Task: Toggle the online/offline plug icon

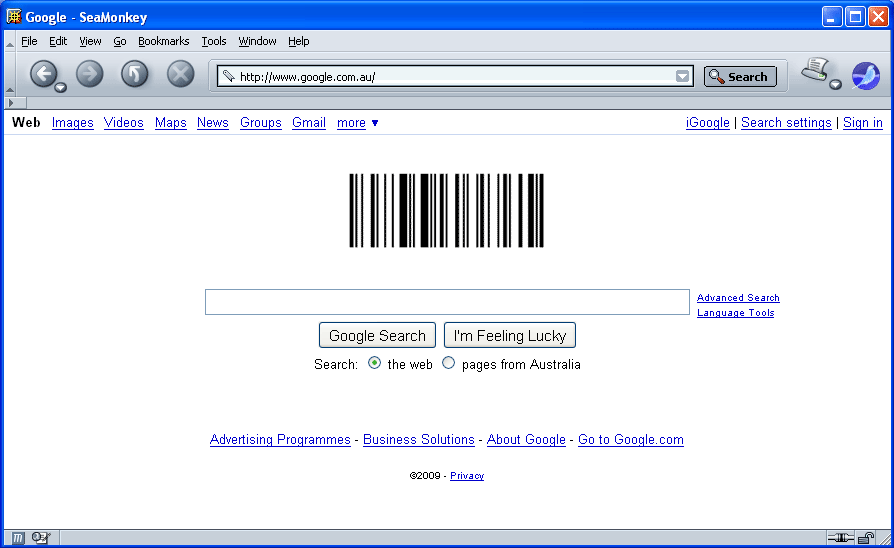Action: (x=840, y=538)
